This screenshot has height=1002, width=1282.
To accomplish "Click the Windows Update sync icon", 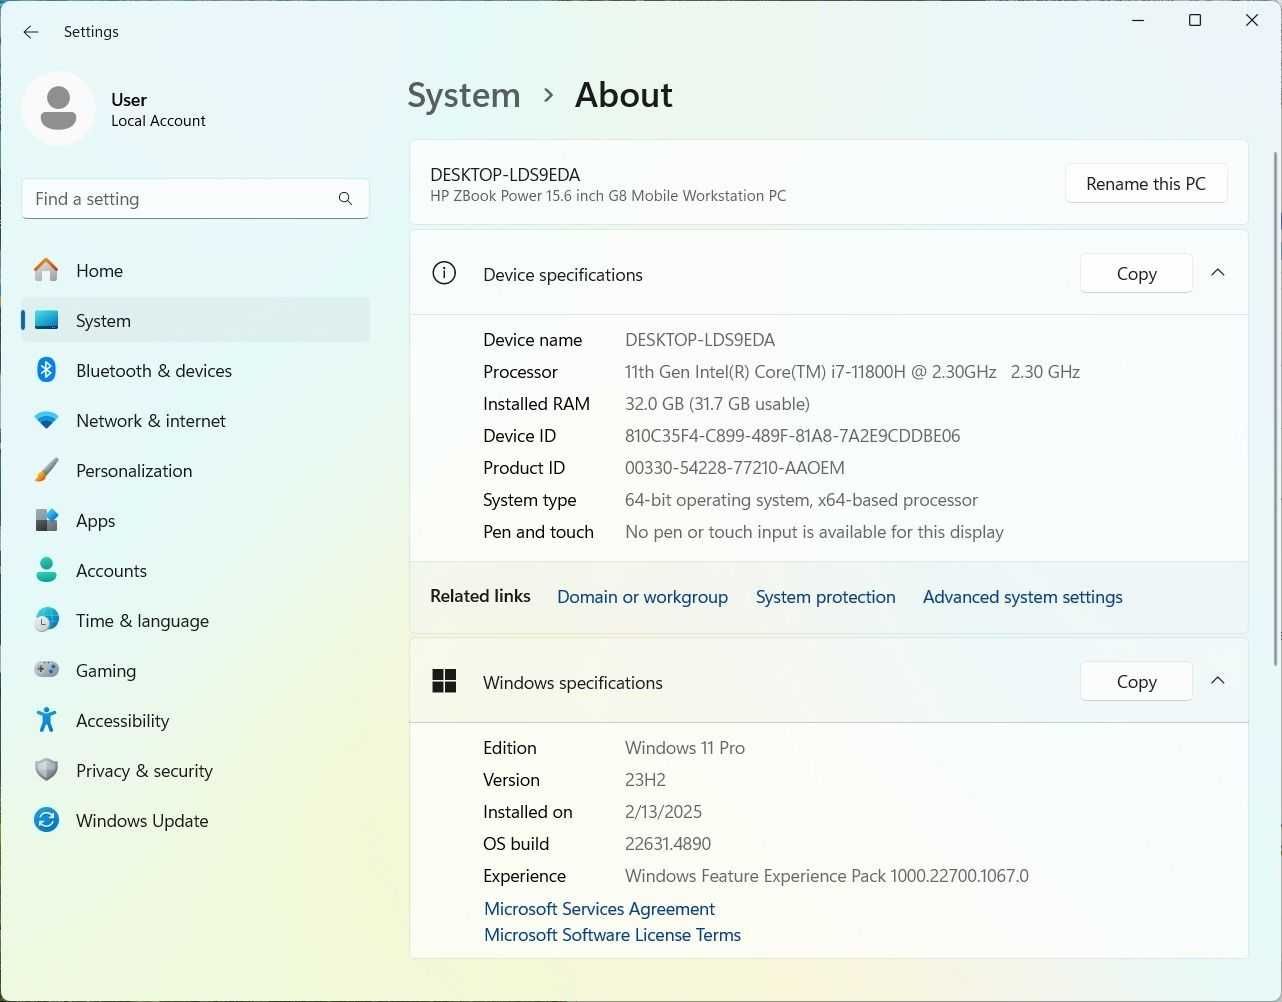I will [46, 820].
